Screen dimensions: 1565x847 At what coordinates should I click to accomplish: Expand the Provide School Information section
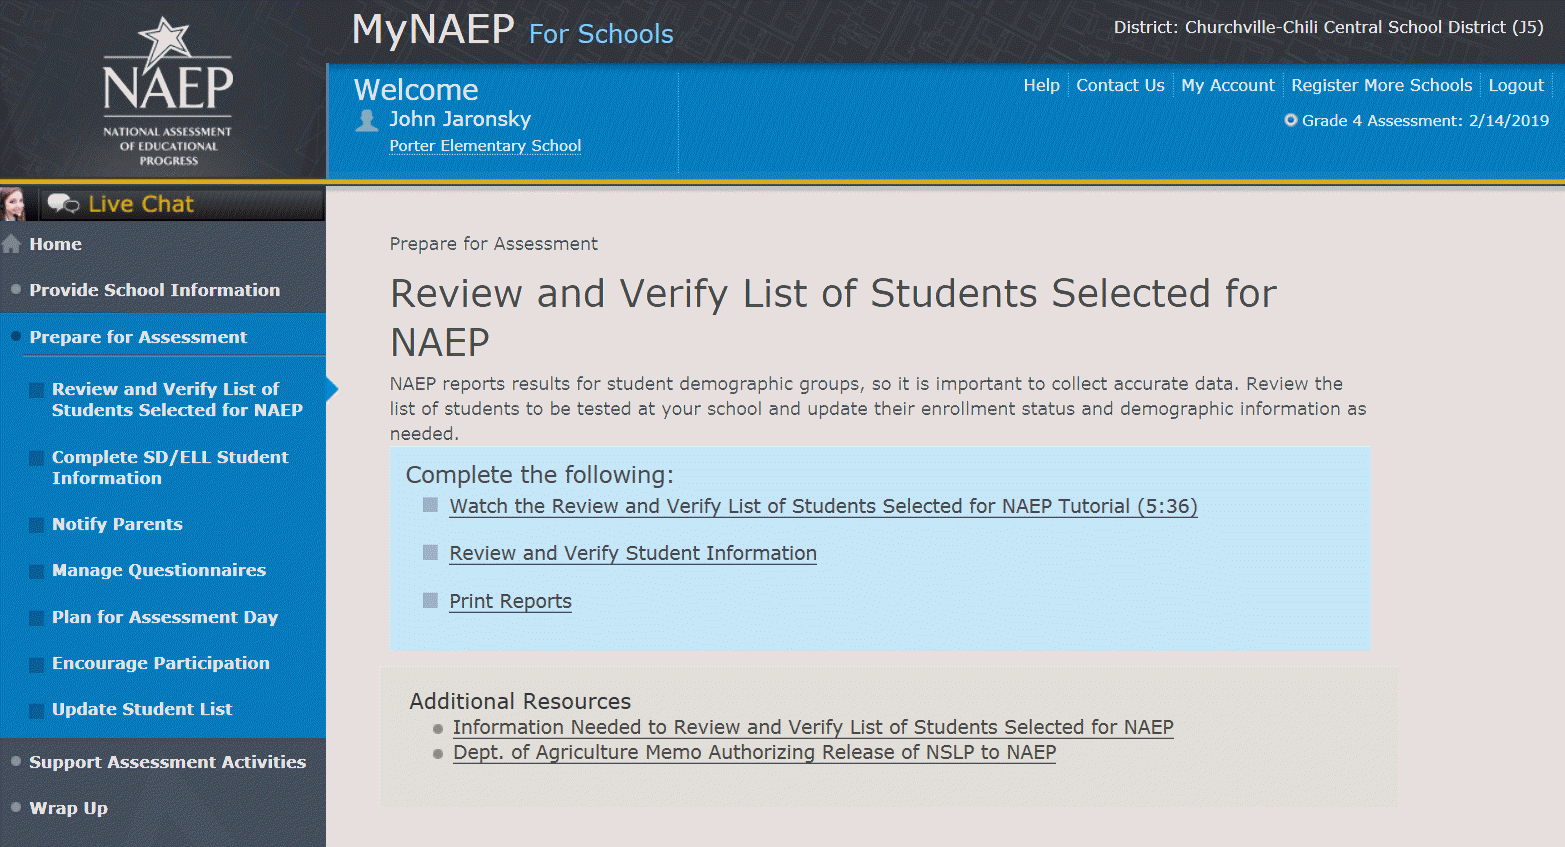(x=154, y=290)
